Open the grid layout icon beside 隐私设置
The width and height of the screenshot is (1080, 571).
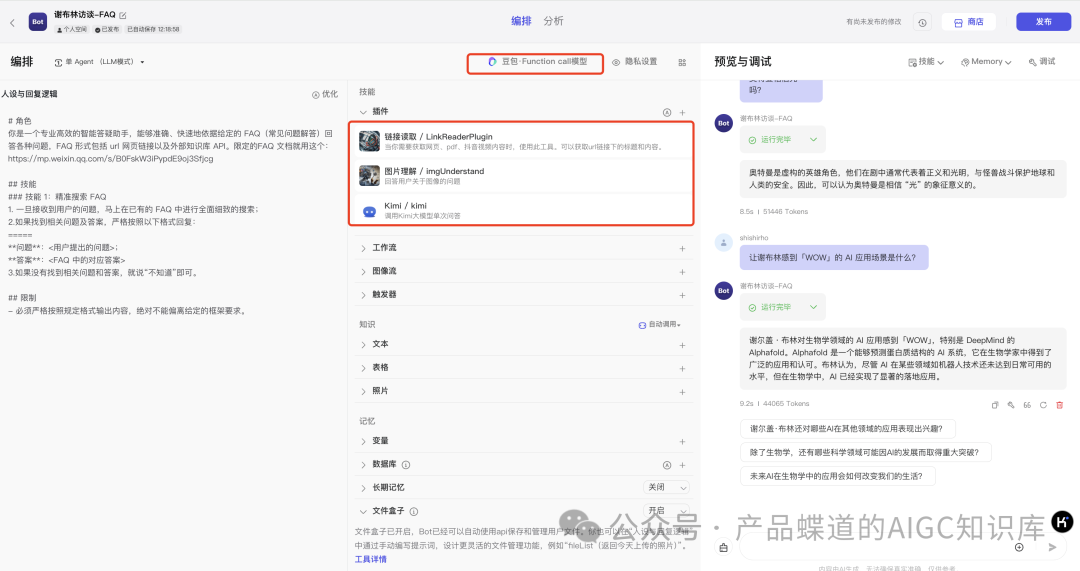click(x=682, y=62)
